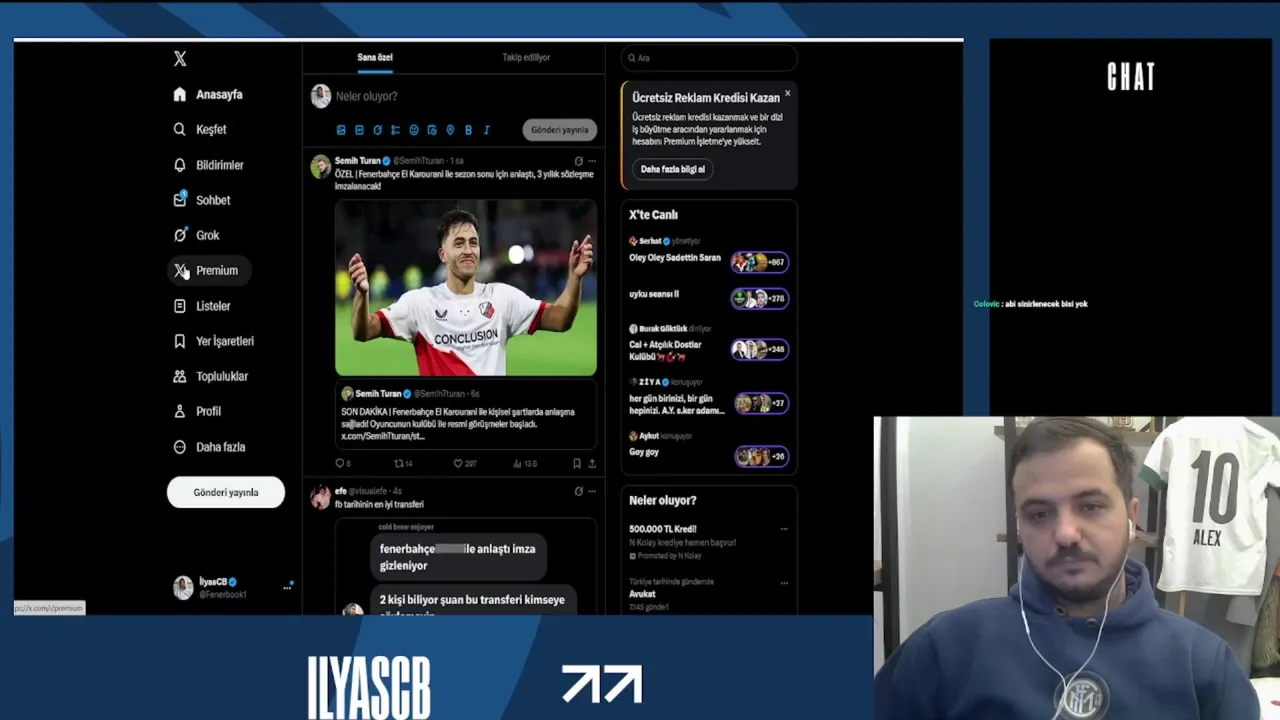Open the quoted SON DAKİKA tweet
1280x720 pixels.
coord(466,415)
